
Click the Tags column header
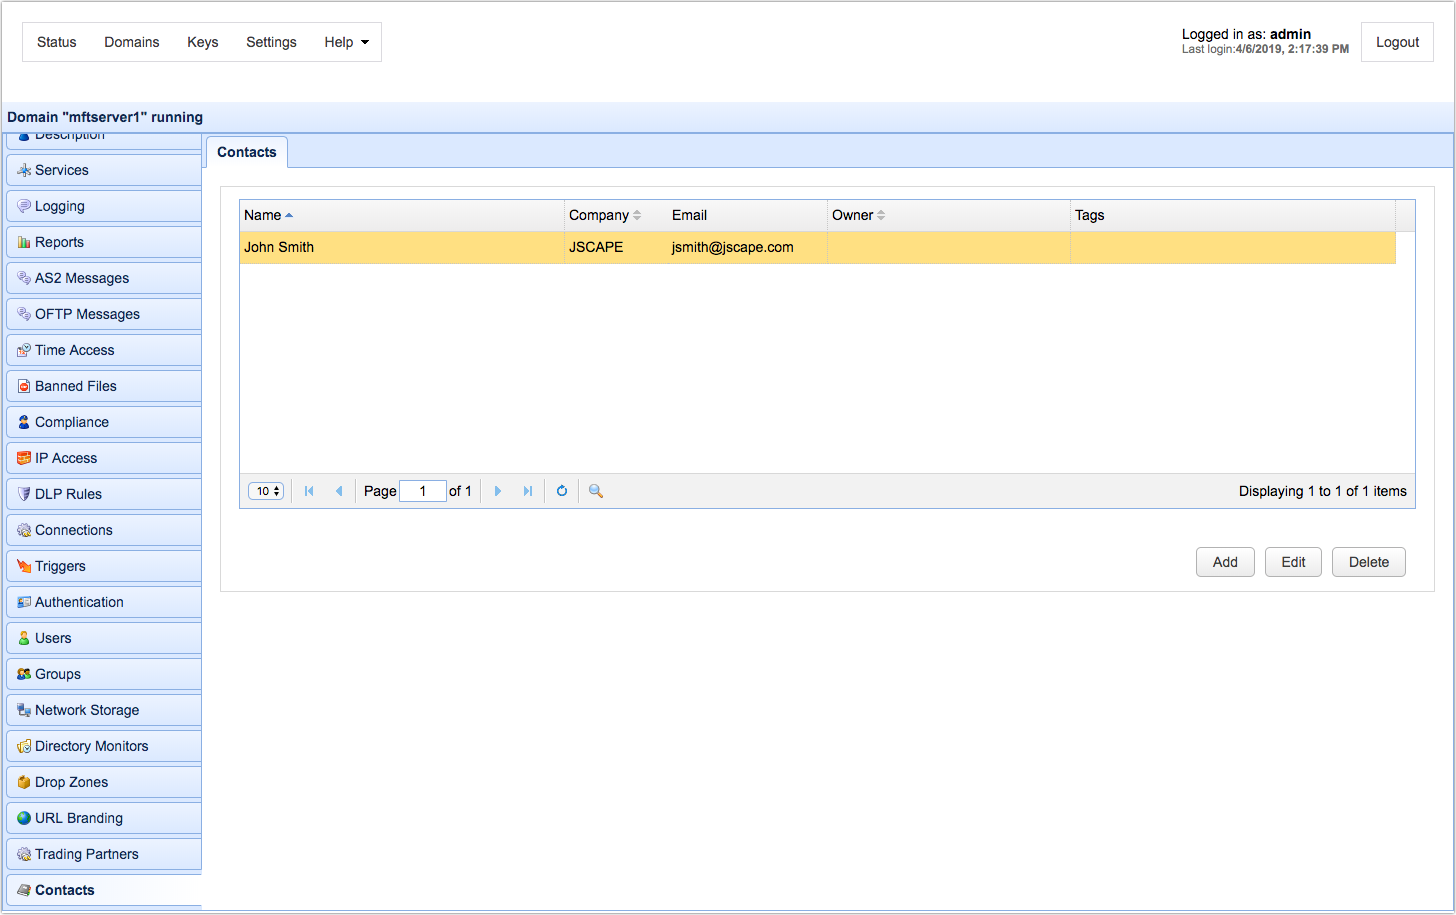pos(1232,215)
